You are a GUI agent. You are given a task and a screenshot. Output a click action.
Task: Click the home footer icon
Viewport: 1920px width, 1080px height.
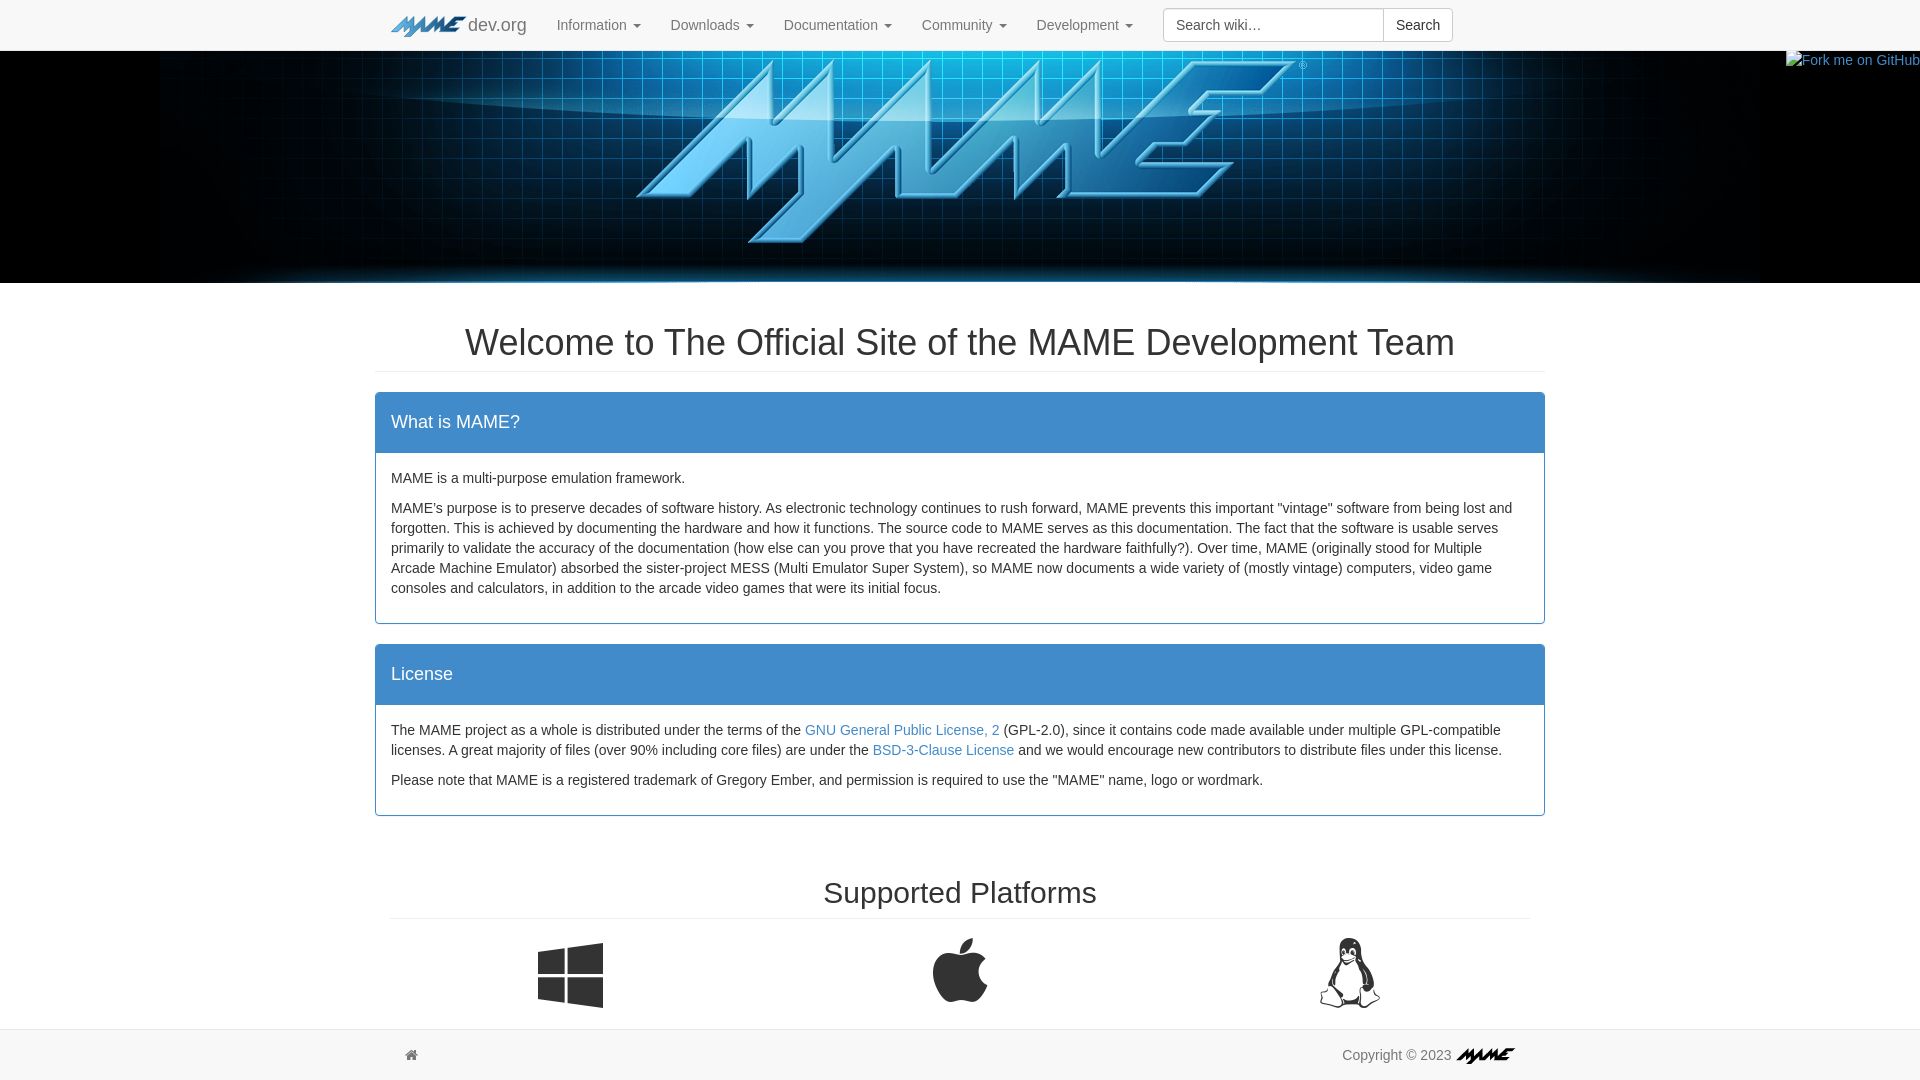pos(411,1054)
